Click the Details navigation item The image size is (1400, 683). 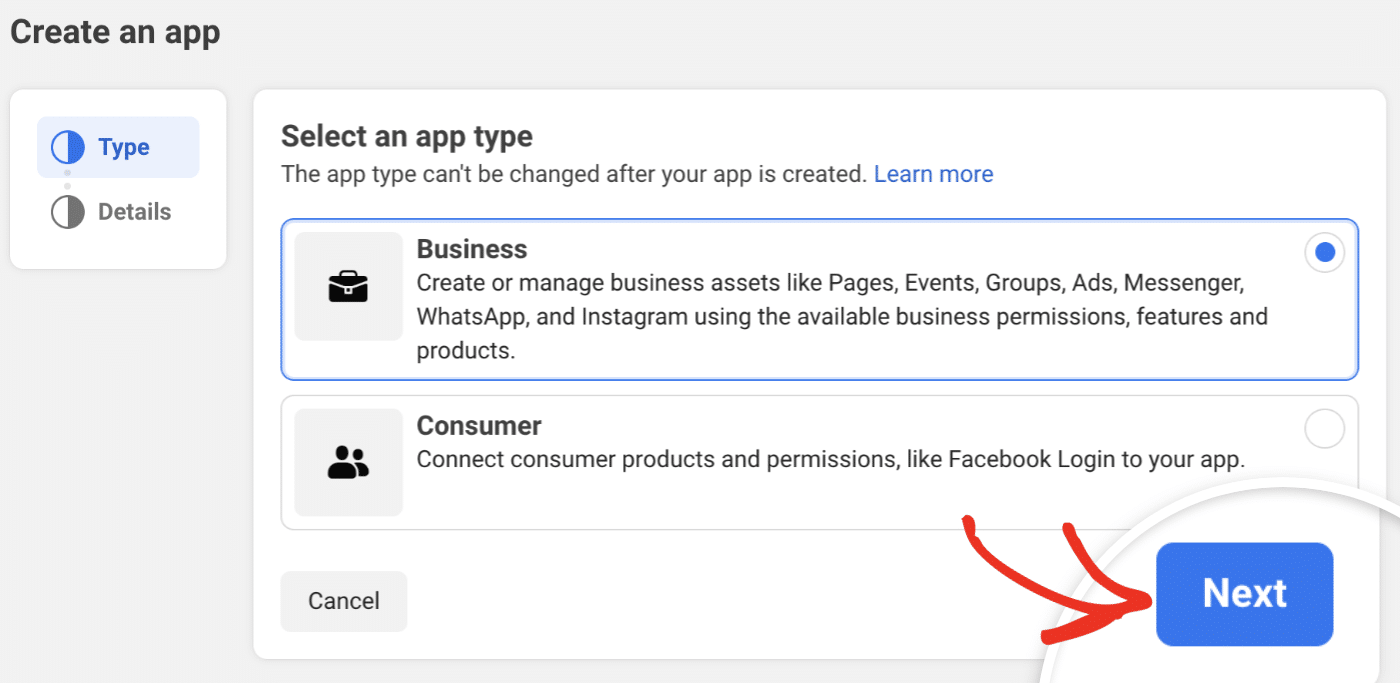(x=135, y=211)
